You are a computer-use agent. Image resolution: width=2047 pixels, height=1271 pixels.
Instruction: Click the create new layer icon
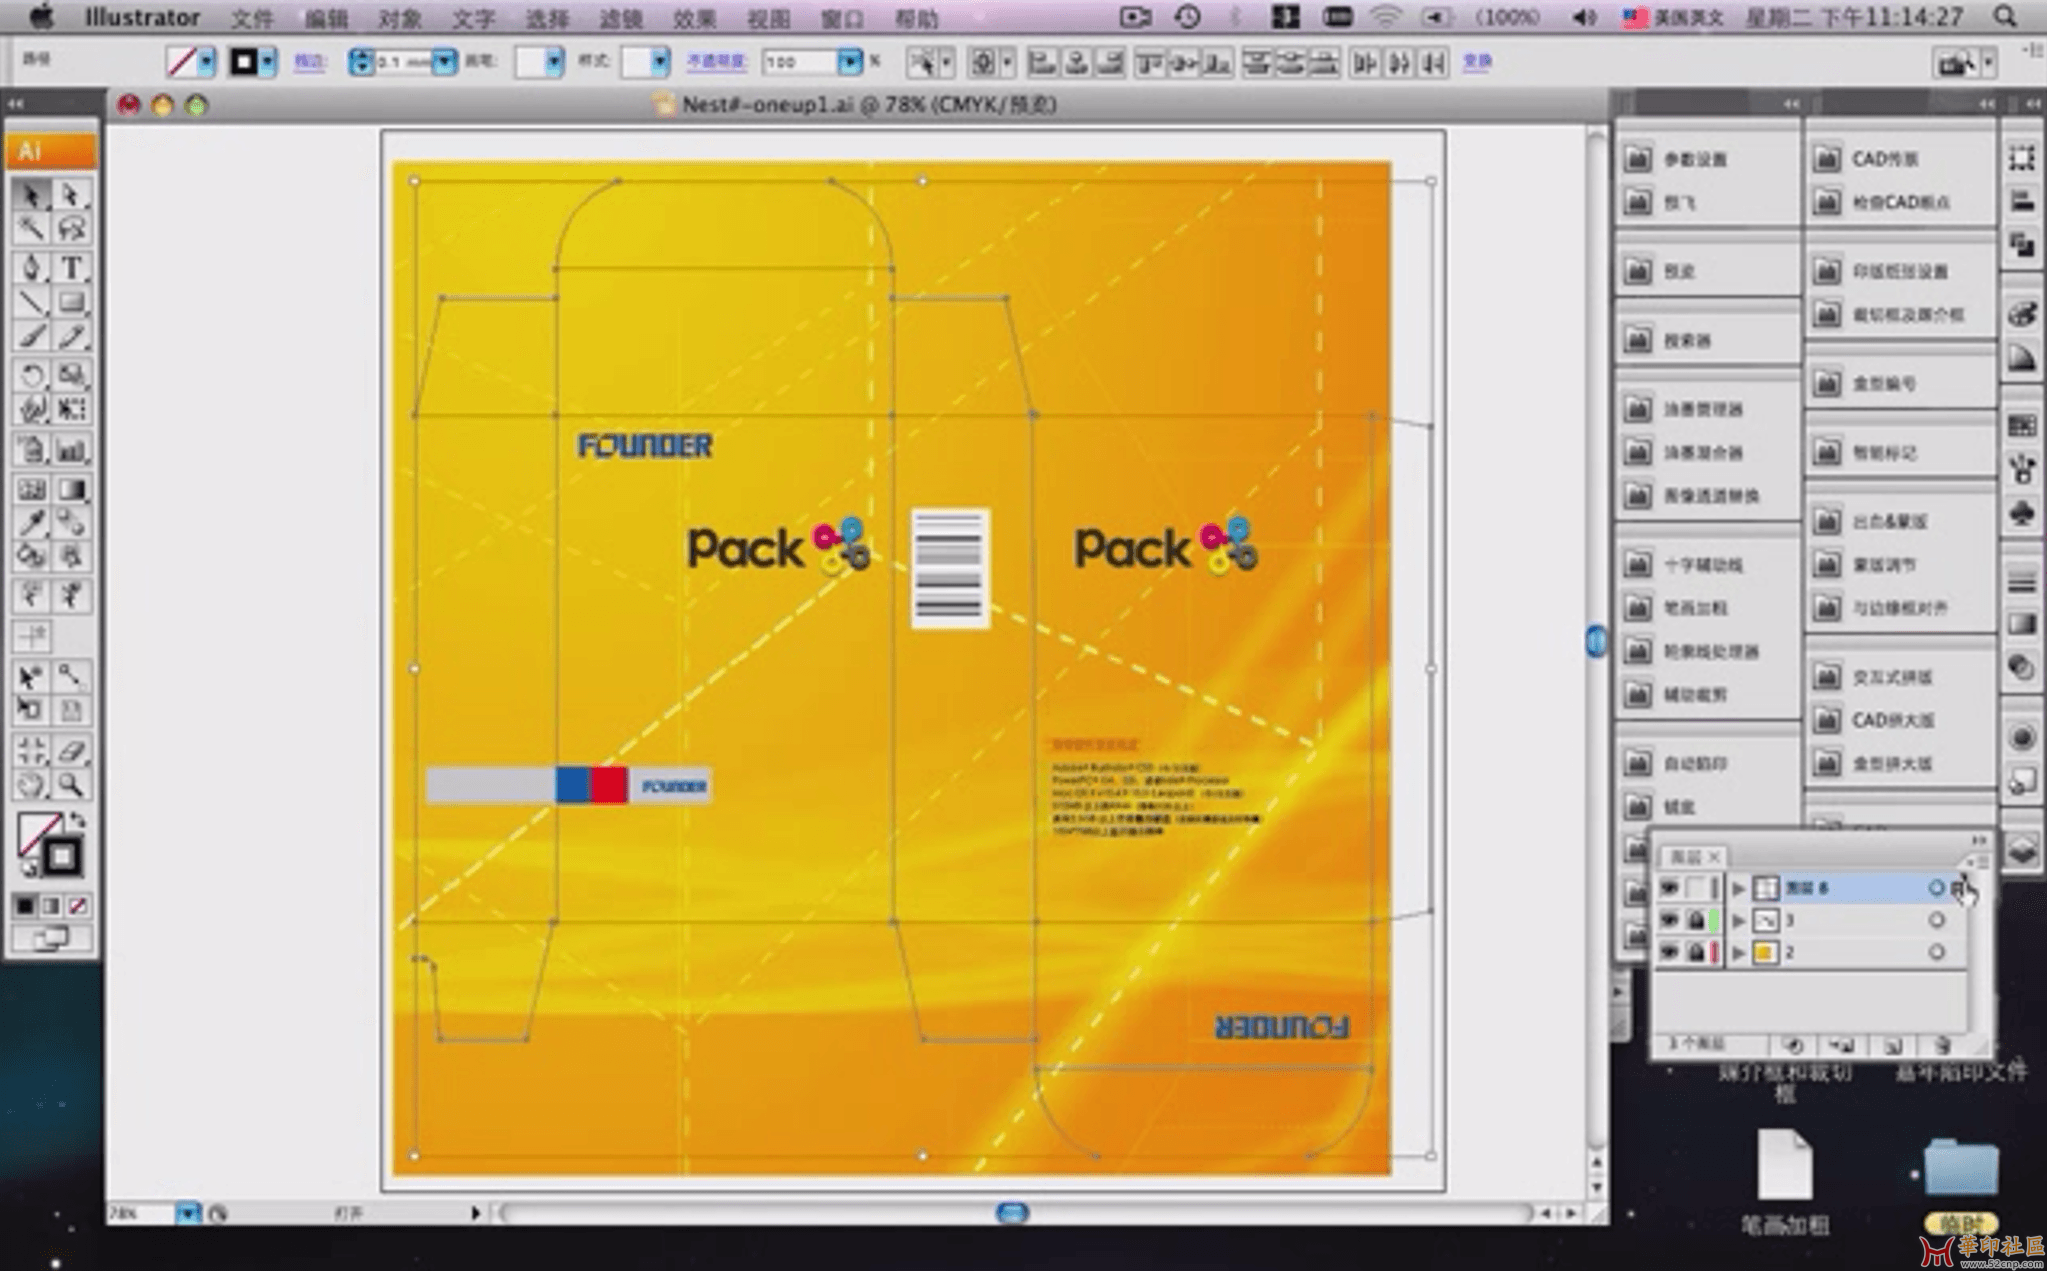[1892, 1045]
